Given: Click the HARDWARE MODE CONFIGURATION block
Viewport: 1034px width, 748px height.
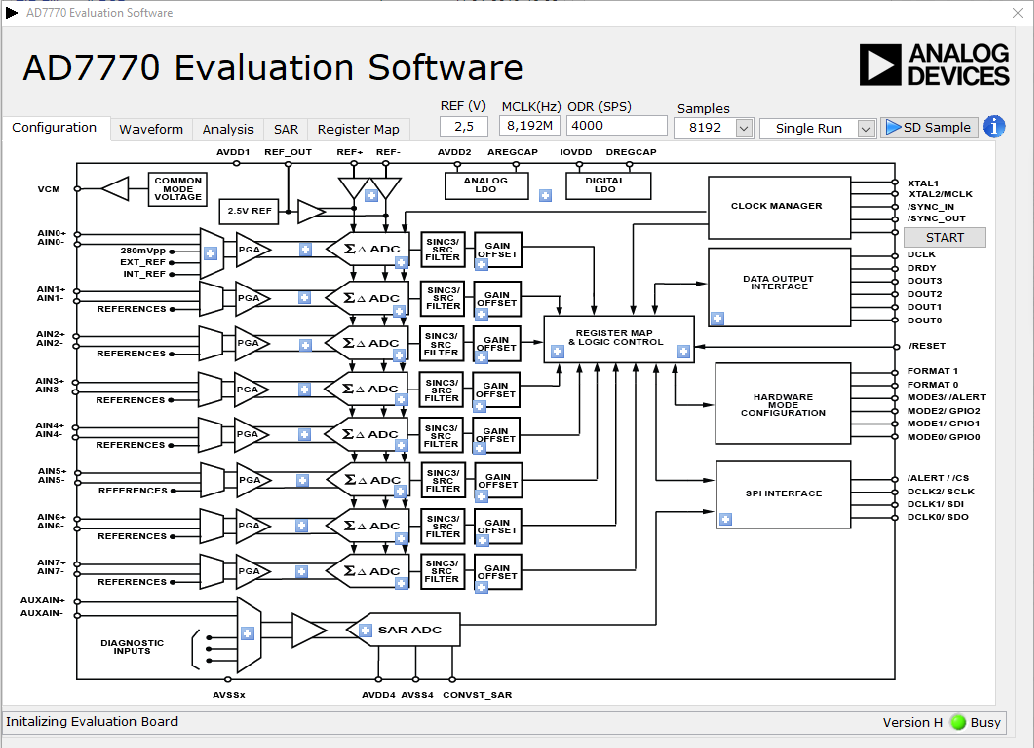Looking at the screenshot, I should [783, 403].
